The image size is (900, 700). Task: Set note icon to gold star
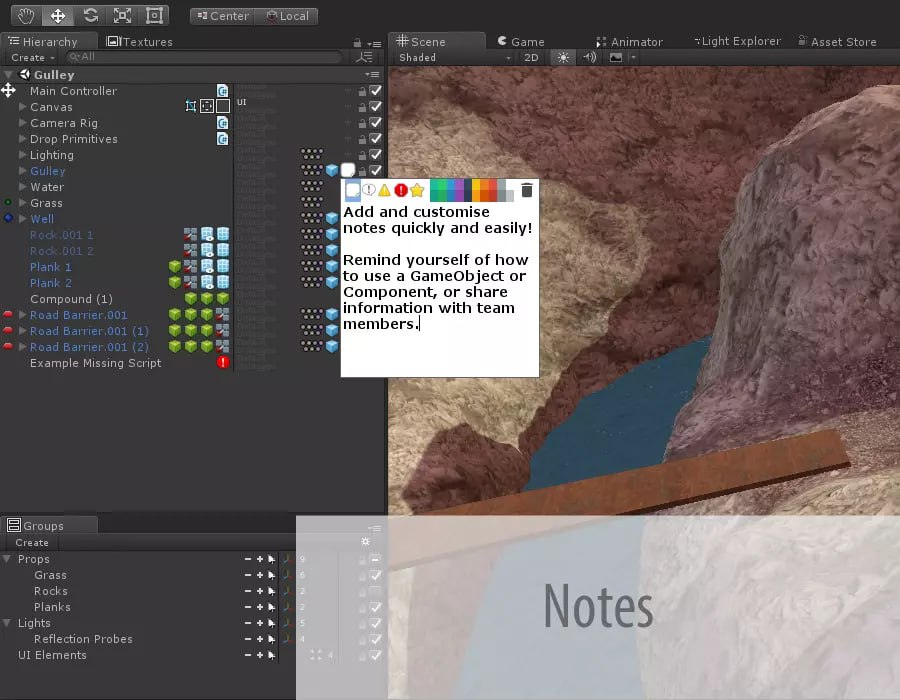point(417,190)
